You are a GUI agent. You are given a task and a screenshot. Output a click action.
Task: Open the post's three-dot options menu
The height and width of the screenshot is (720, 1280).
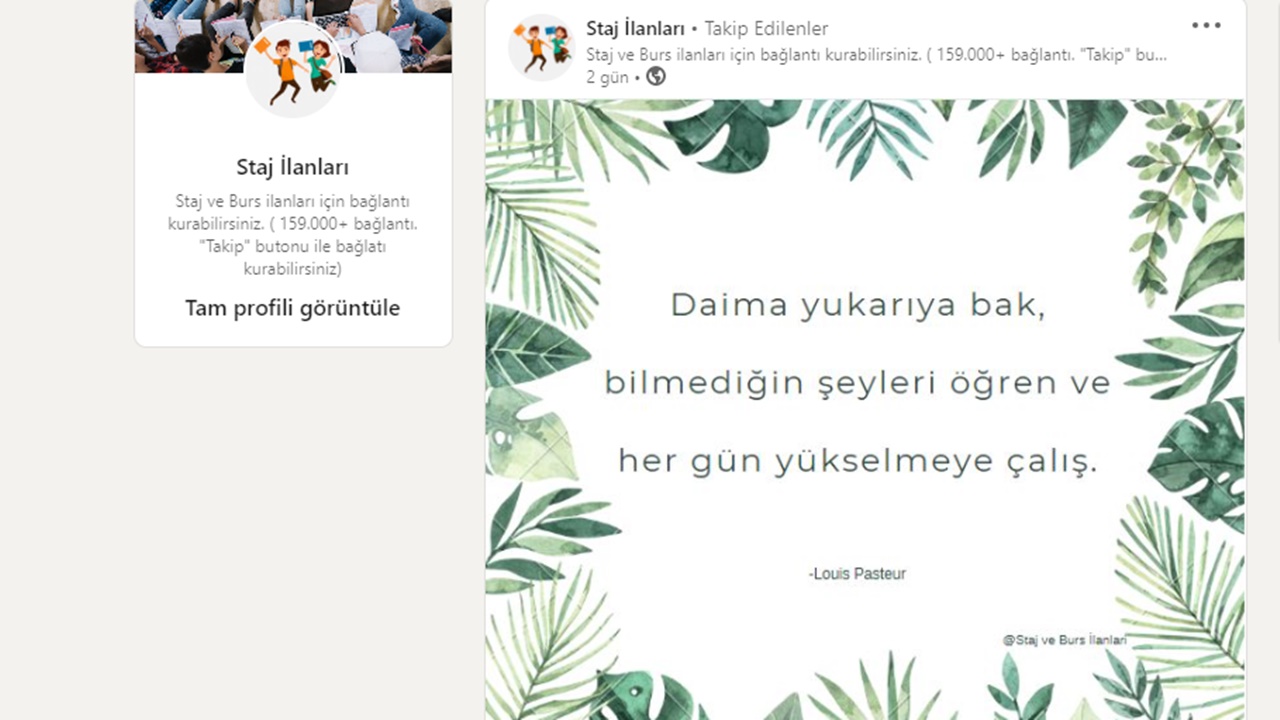tap(1206, 26)
